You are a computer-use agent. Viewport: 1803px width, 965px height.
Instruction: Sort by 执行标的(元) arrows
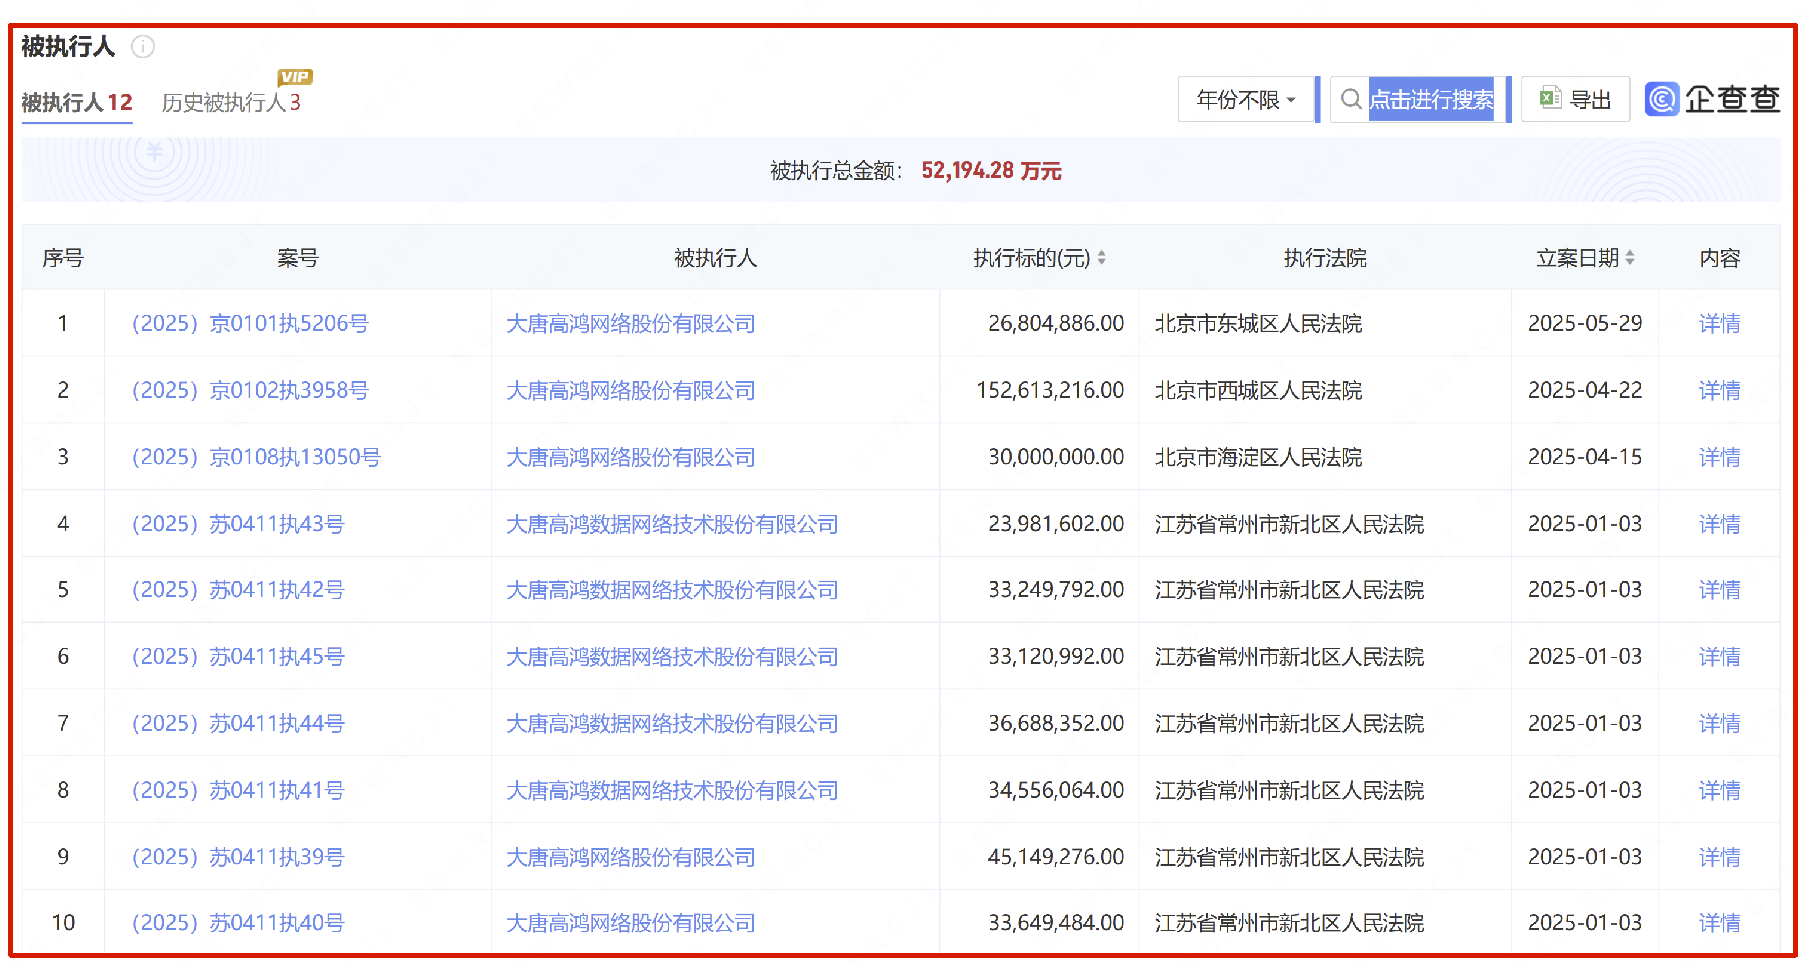tap(1101, 258)
